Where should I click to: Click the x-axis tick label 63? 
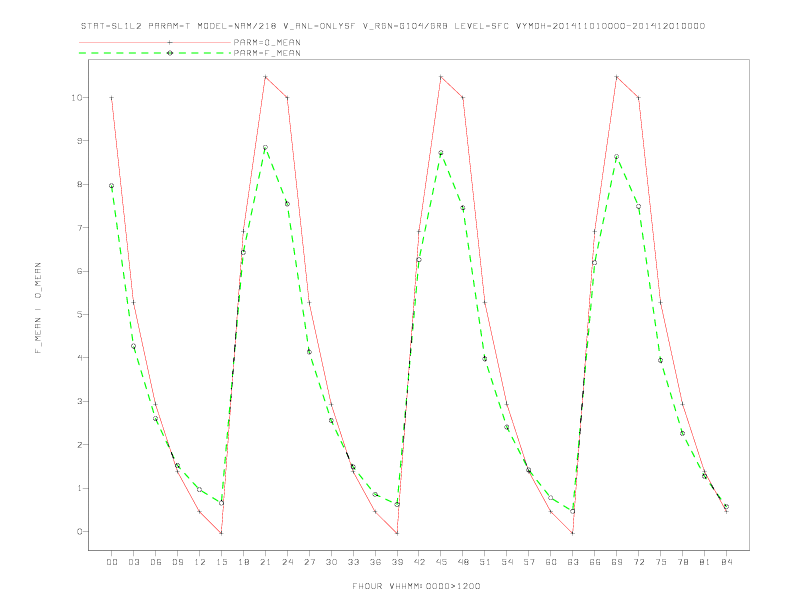(573, 562)
